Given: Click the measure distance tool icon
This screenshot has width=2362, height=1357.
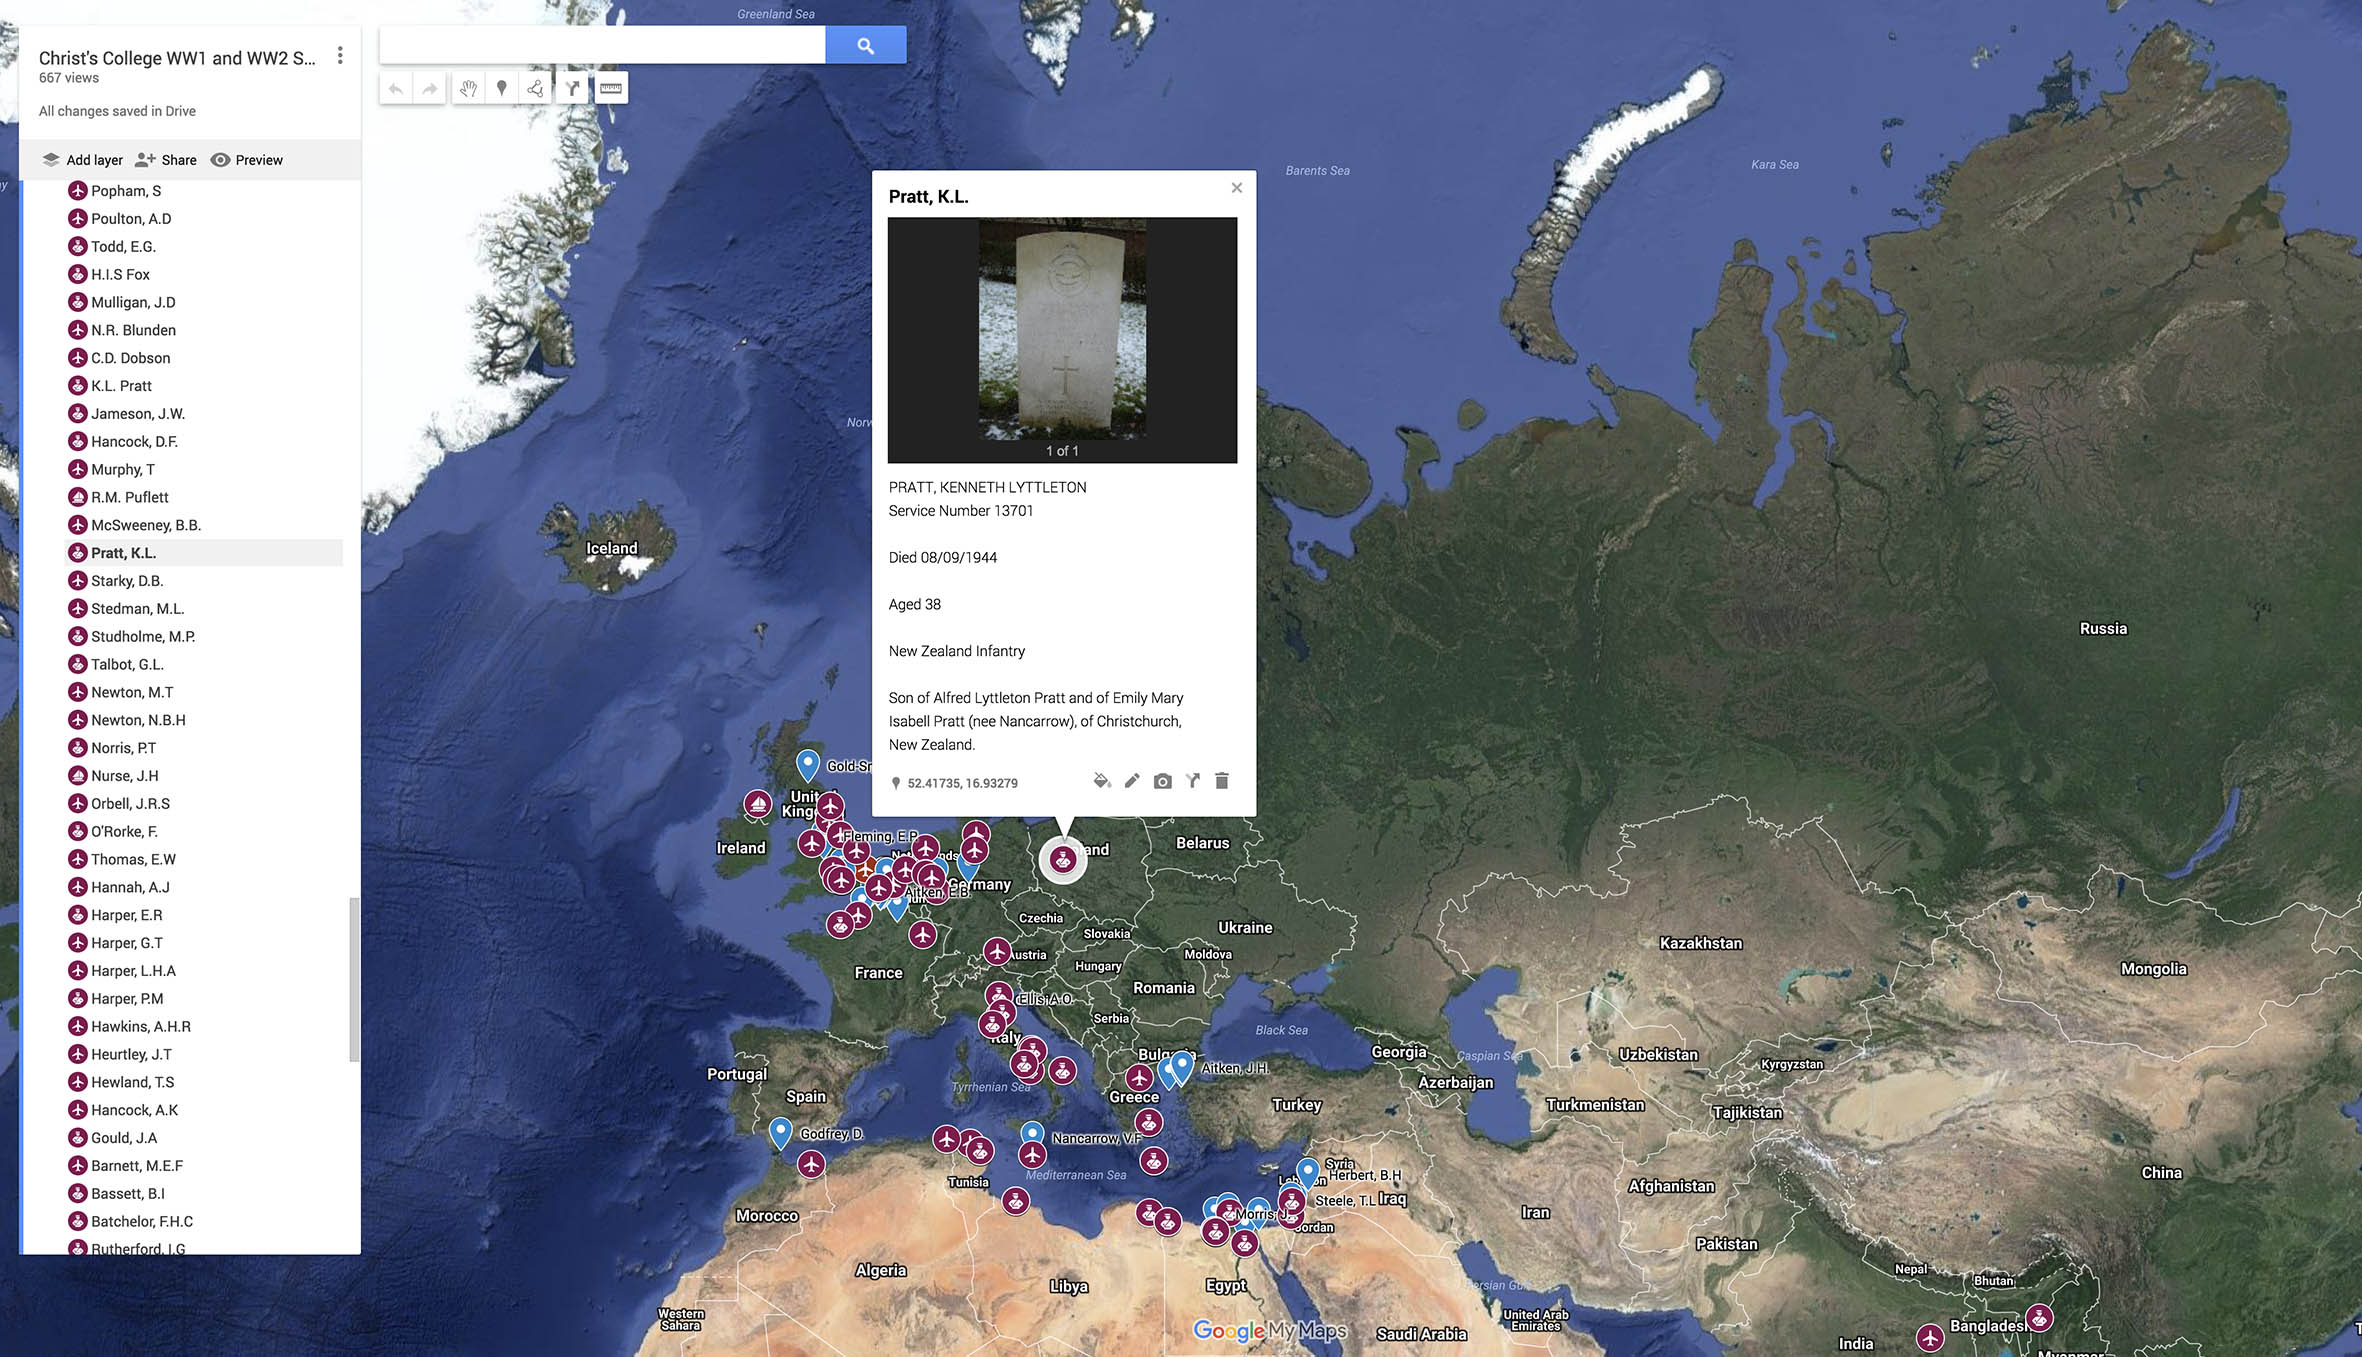Looking at the screenshot, I should 612,88.
